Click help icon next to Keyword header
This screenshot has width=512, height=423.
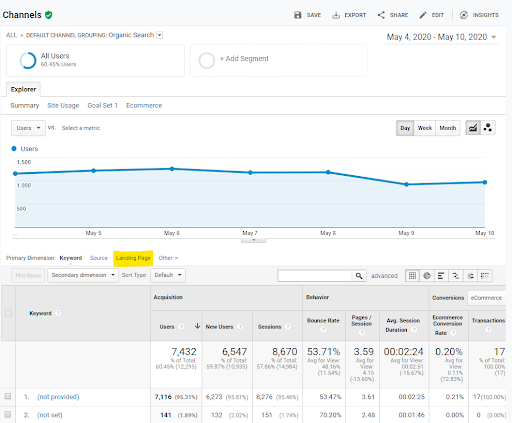(x=58, y=313)
